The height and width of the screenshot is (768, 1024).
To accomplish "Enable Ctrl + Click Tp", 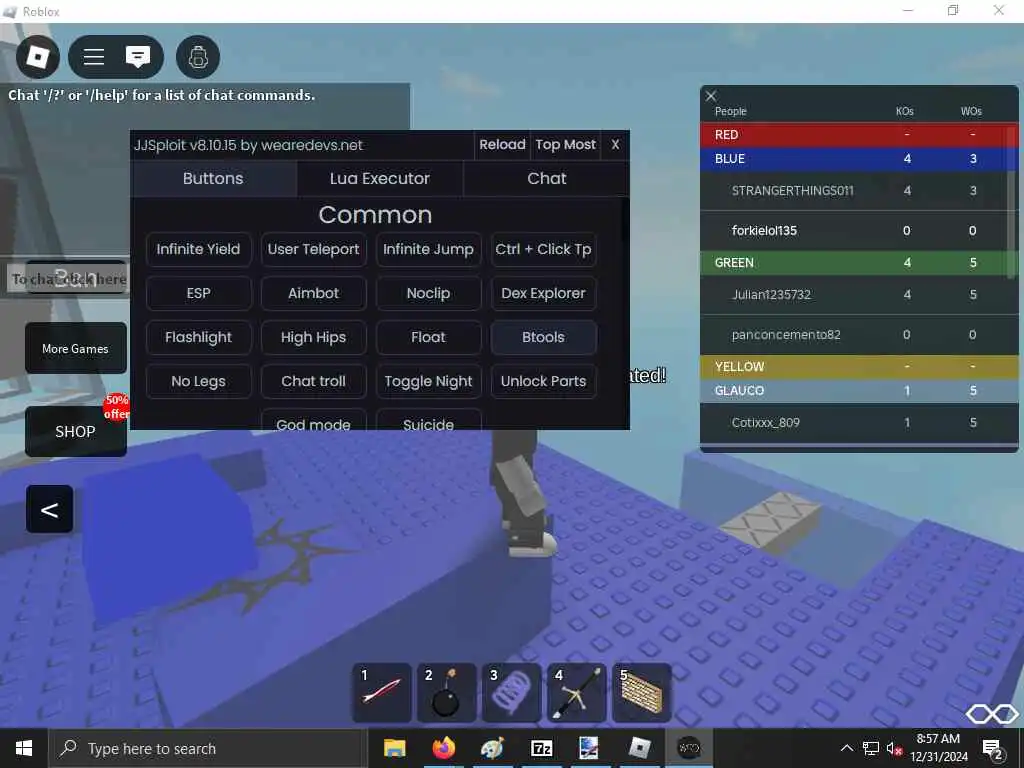I will coord(543,249).
